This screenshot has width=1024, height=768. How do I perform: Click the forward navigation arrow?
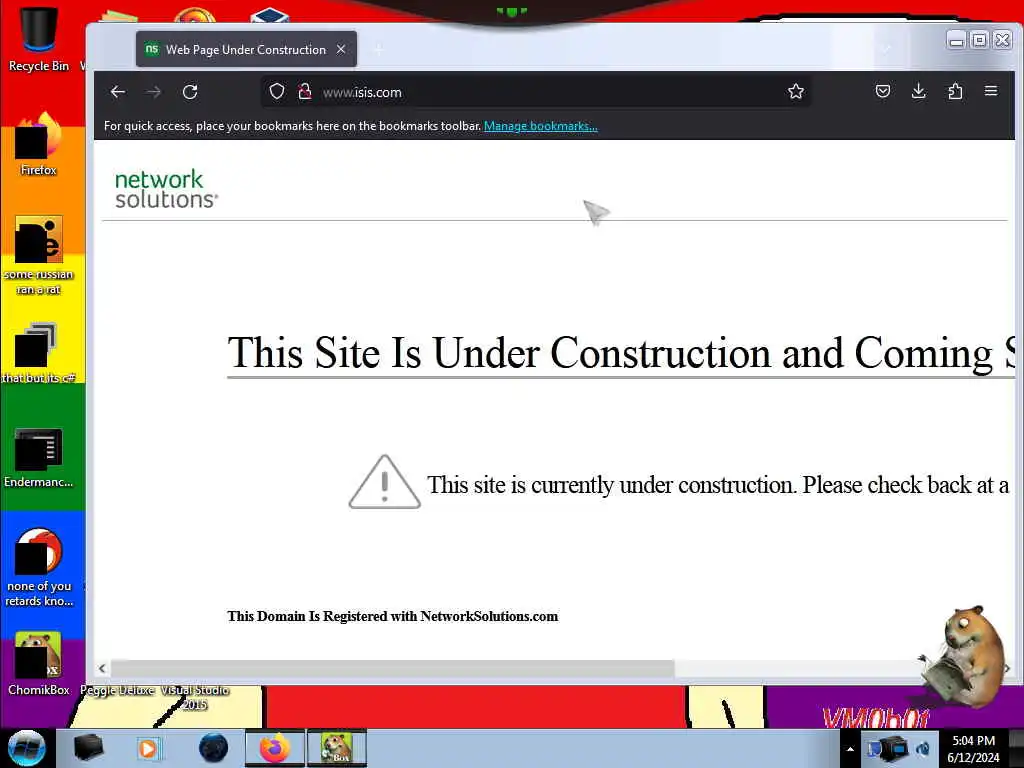pos(153,92)
